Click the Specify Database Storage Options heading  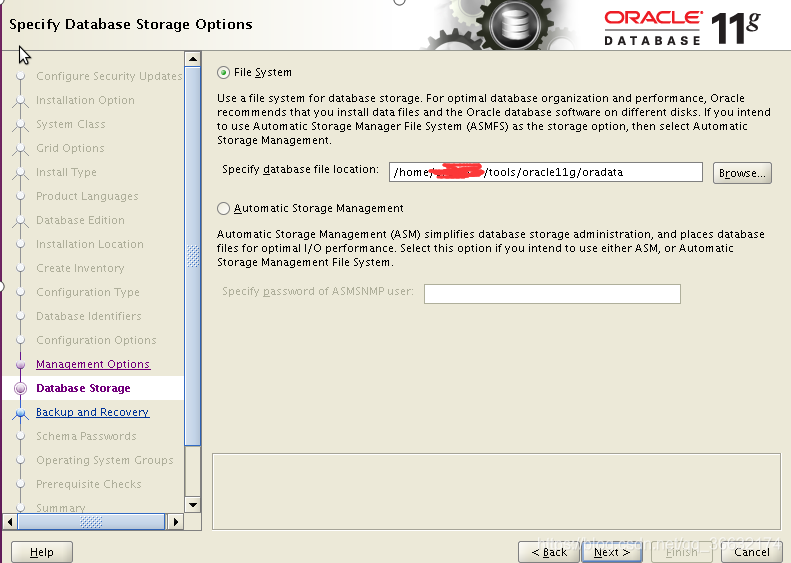[x=131, y=24]
